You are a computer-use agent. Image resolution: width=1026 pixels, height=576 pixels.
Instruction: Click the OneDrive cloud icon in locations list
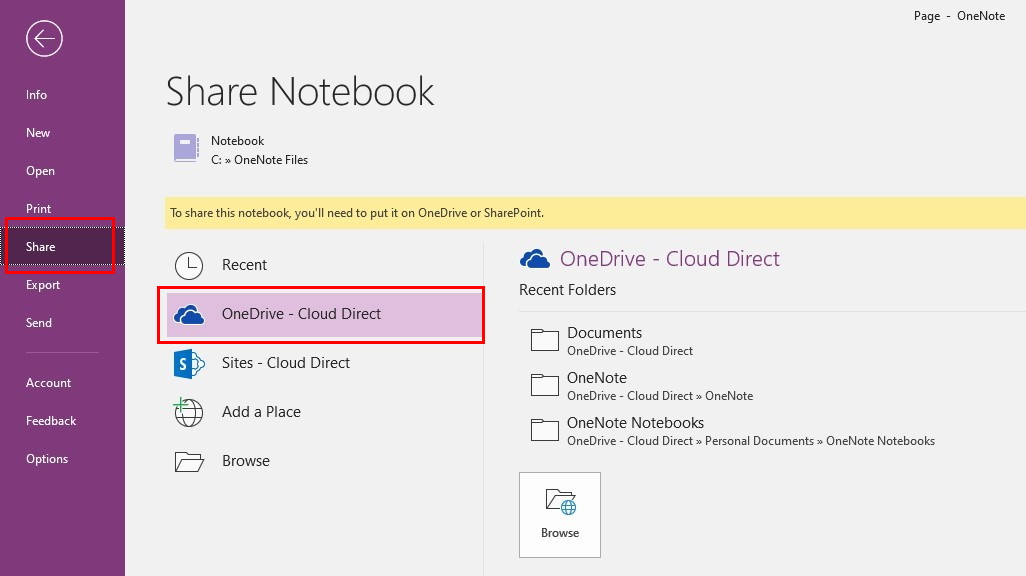(189, 315)
